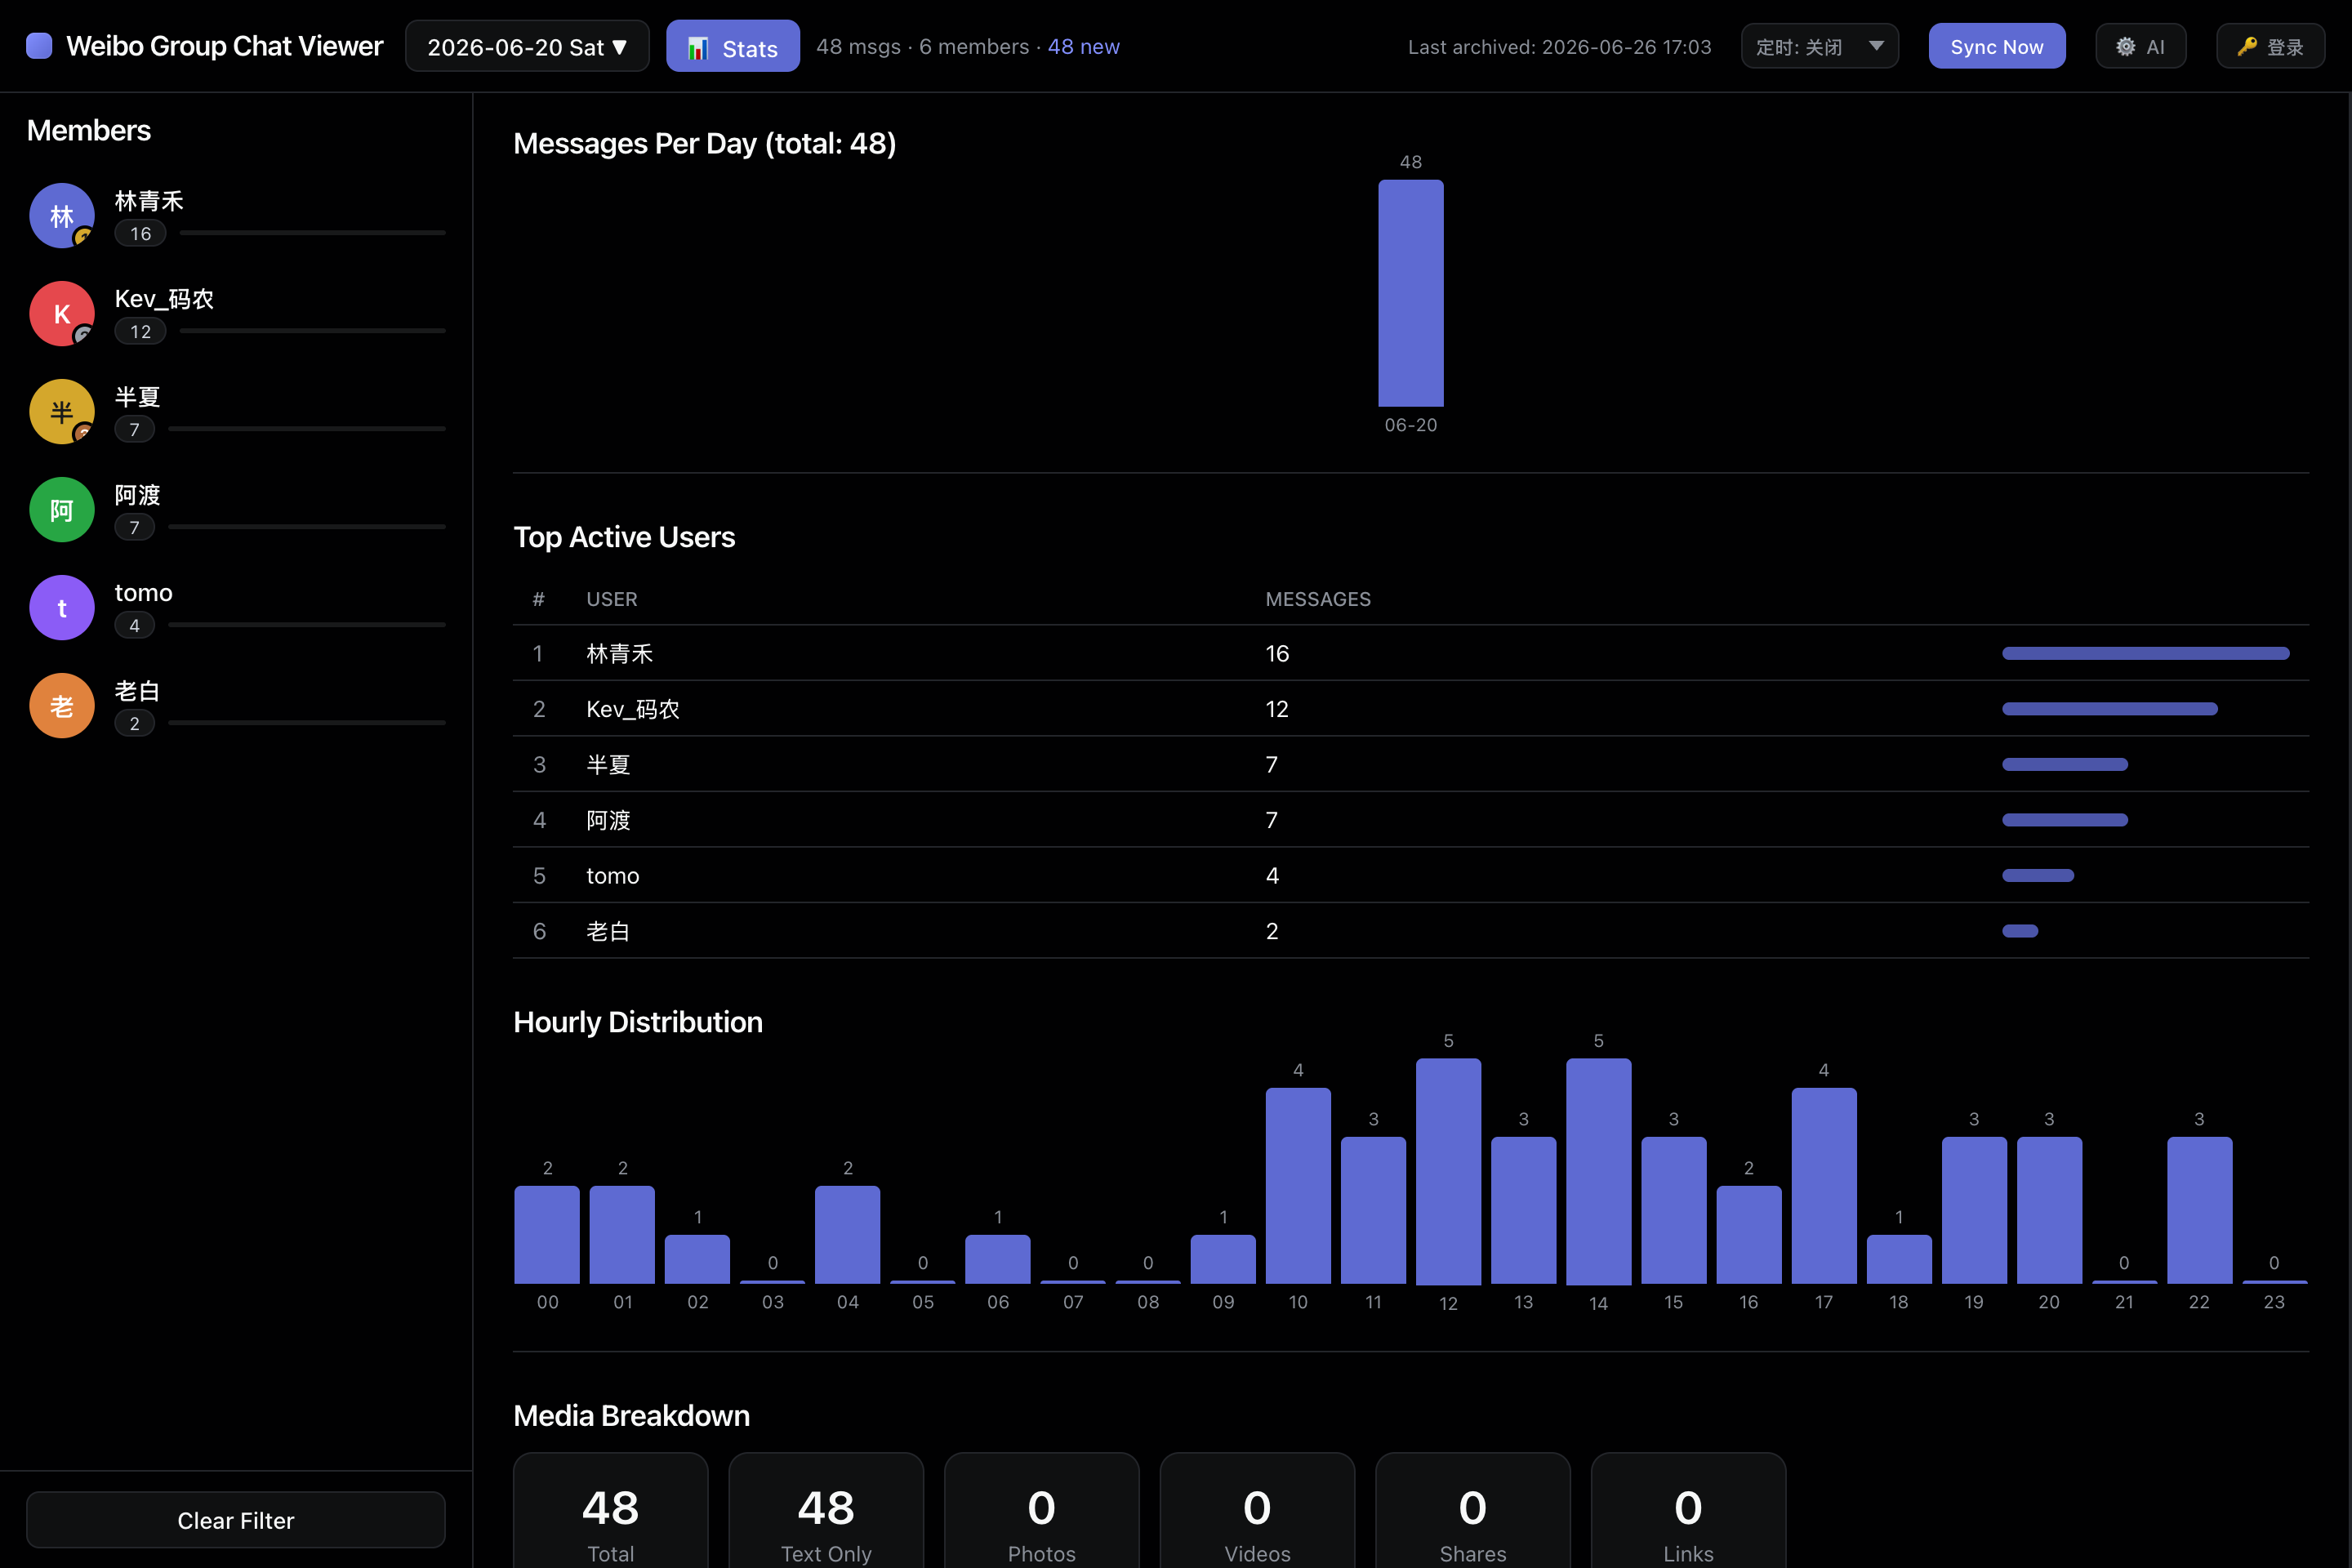Toggle the Stats view button
This screenshot has width=2352, height=1568.
(x=733, y=46)
